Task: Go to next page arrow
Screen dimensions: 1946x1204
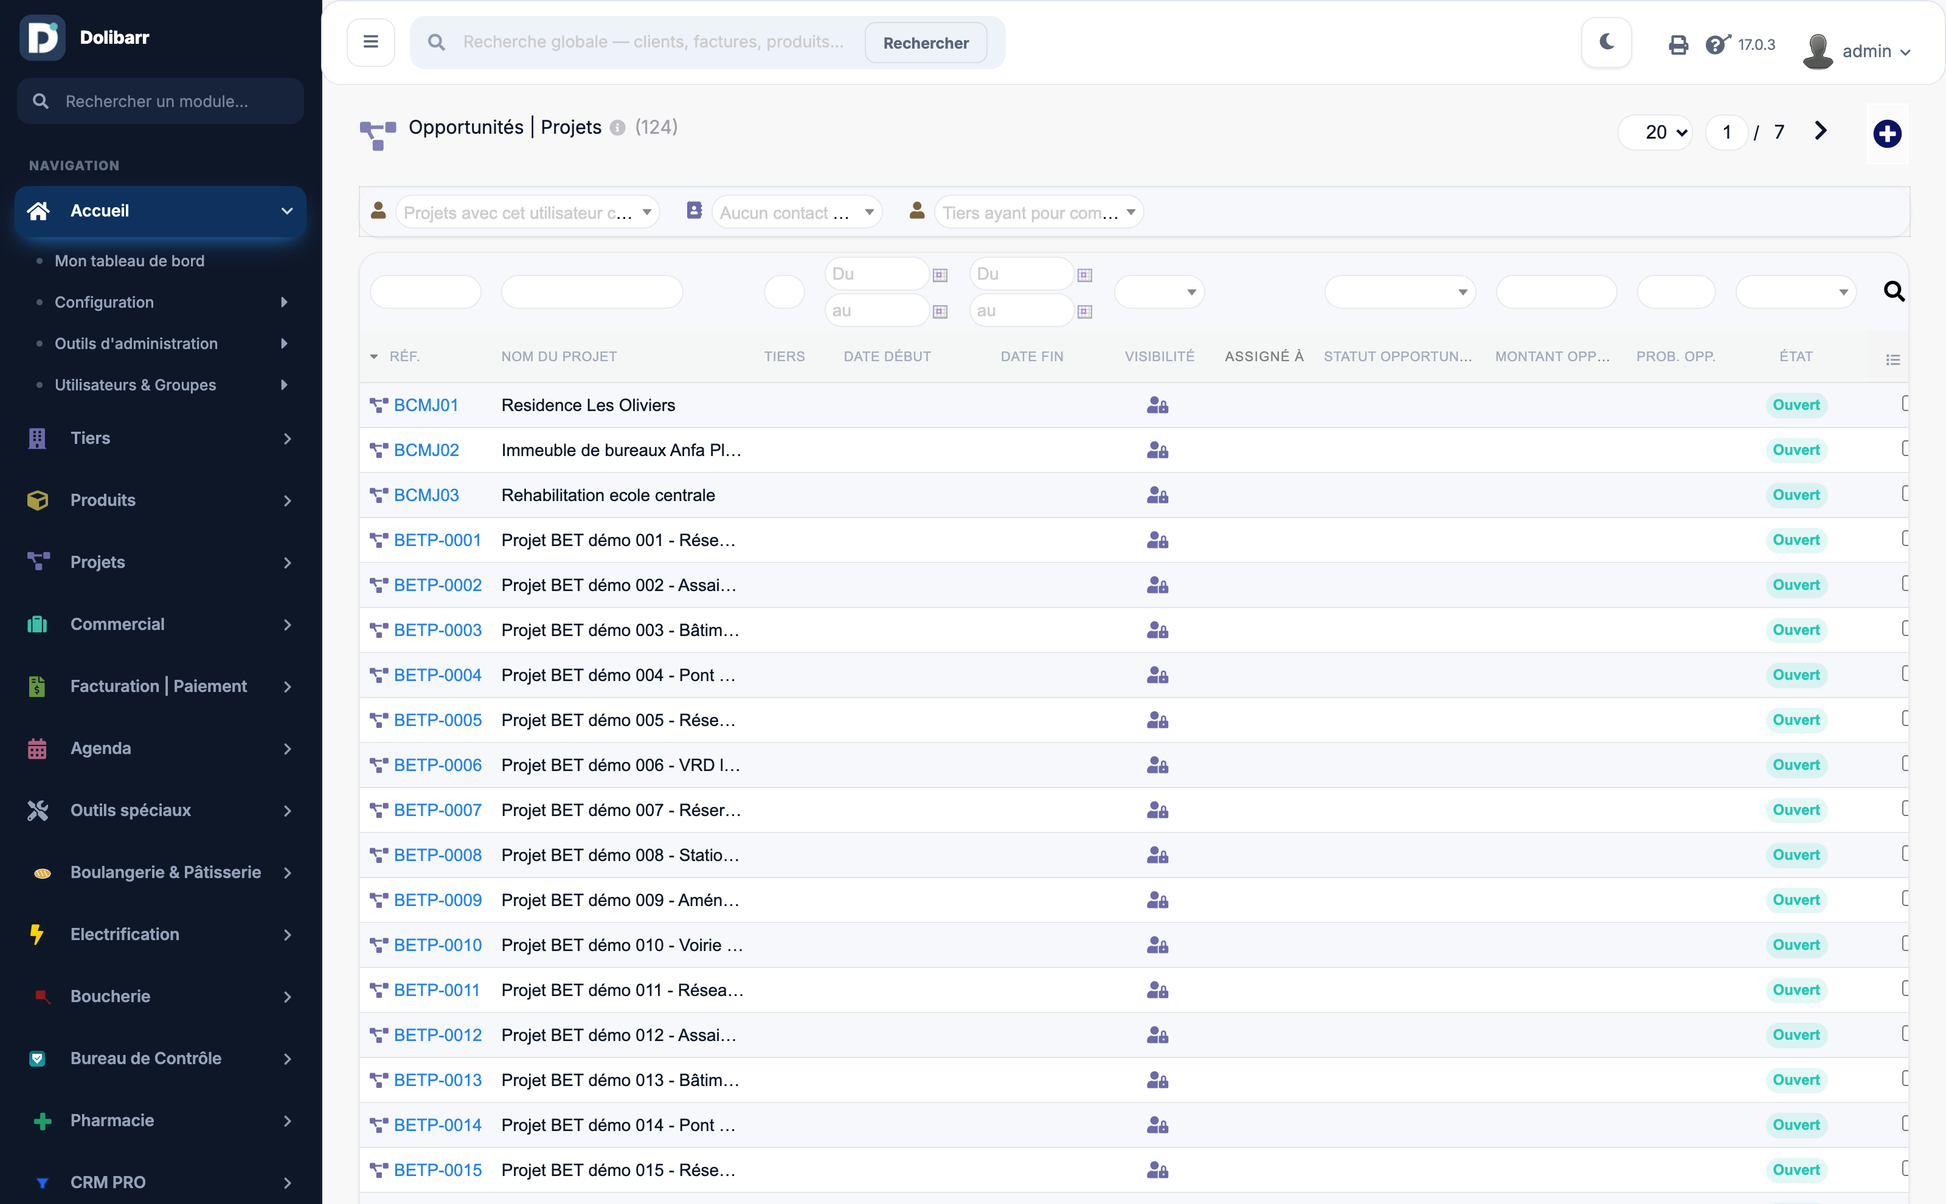Action: [1820, 131]
